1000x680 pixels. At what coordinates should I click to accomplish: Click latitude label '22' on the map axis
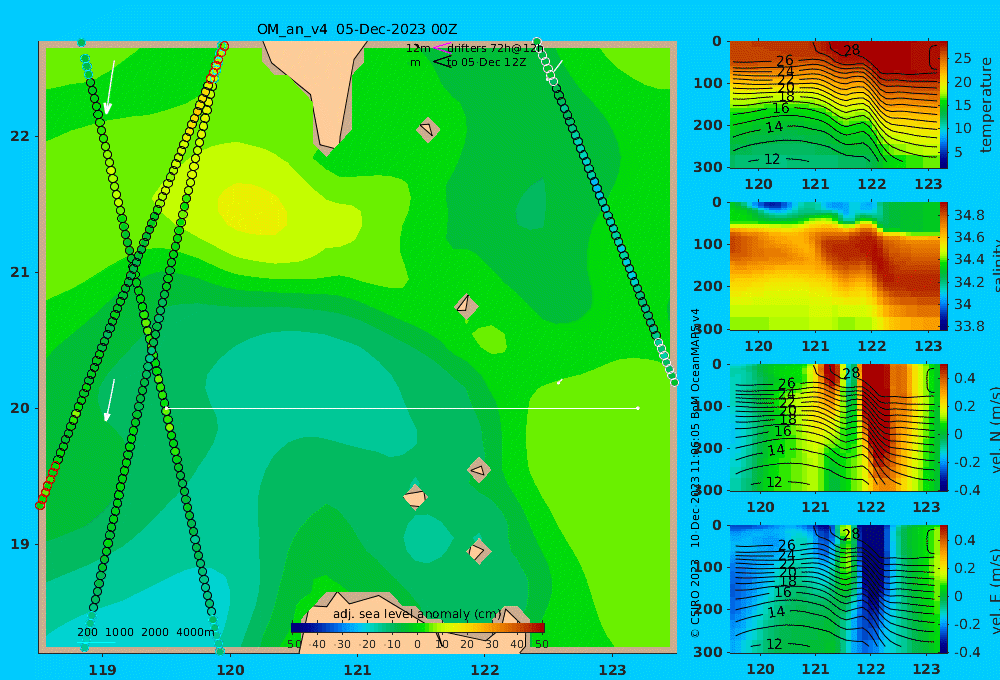click(20, 136)
